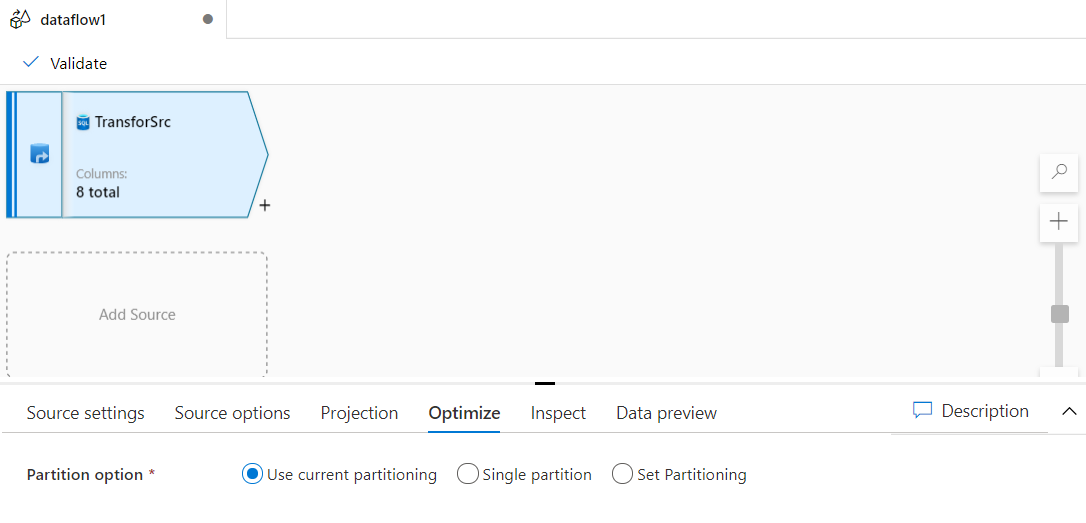Click the dataflow icon in the tab header
This screenshot has width=1086, height=523.
click(20, 19)
